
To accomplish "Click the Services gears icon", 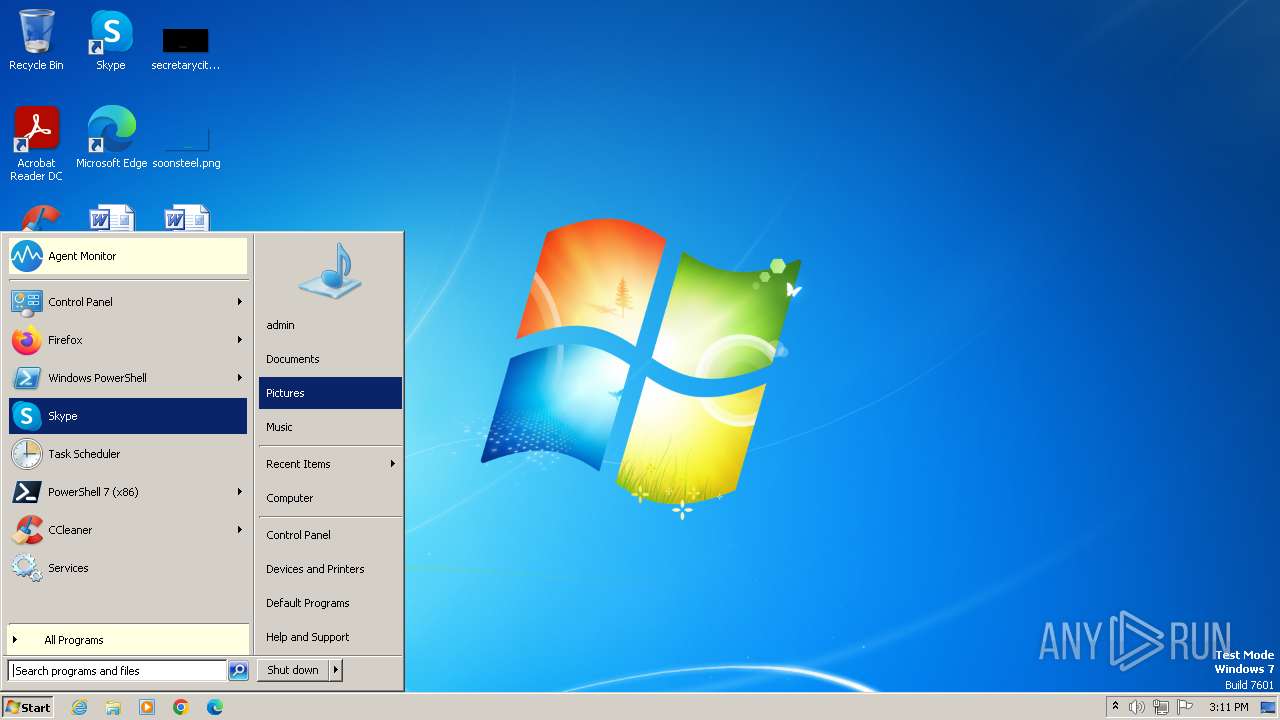I will point(27,568).
